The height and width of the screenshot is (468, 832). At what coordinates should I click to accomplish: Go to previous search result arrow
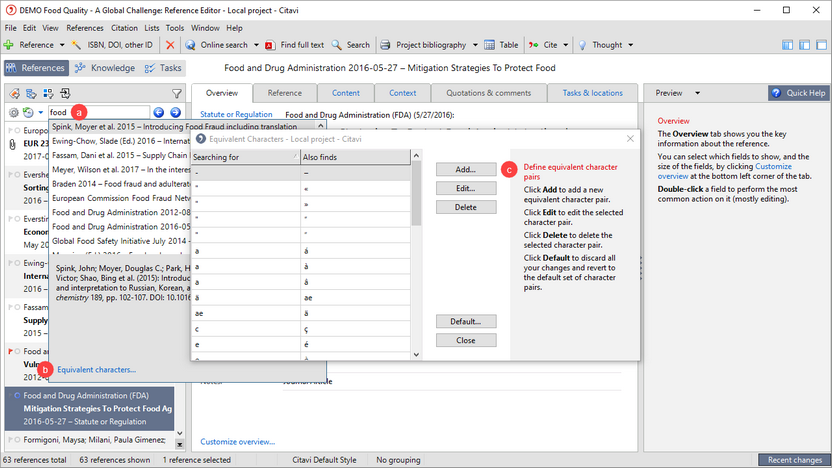point(159,112)
